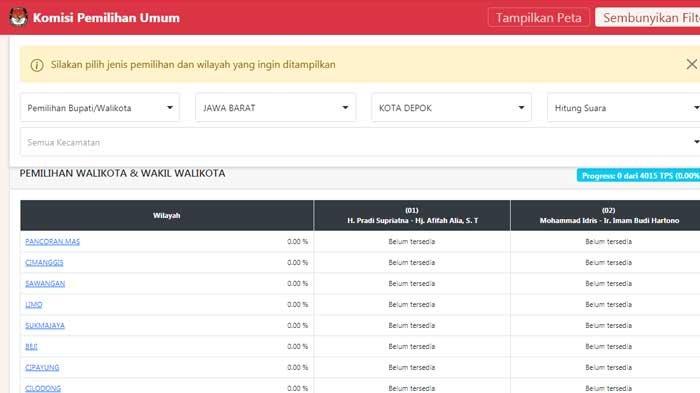Click the info icon in the yellow notice
The height and width of the screenshot is (393, 700).
pyautogui.click(x=37, y=65)
